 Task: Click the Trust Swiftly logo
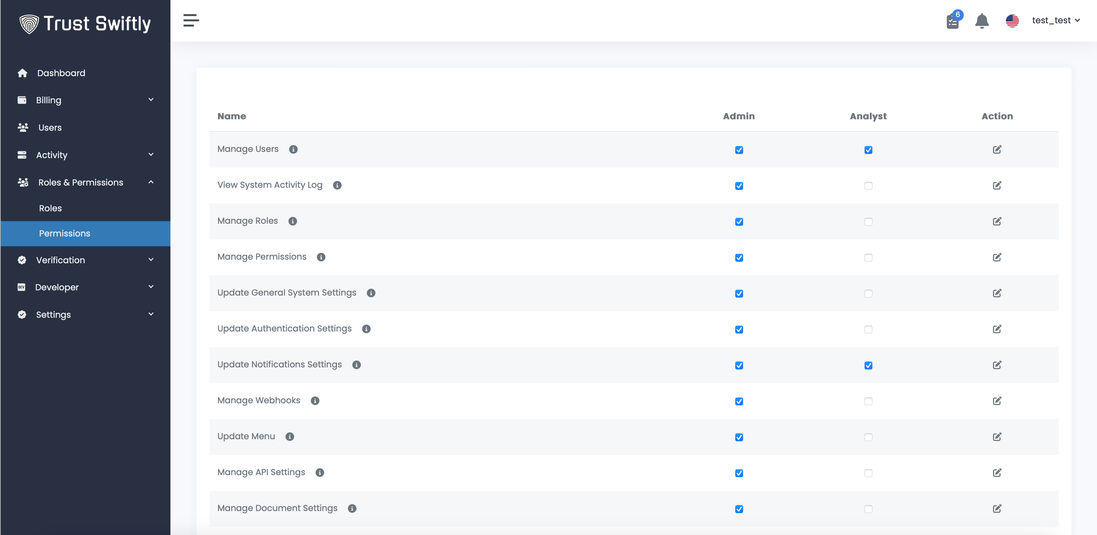(85, 24)
